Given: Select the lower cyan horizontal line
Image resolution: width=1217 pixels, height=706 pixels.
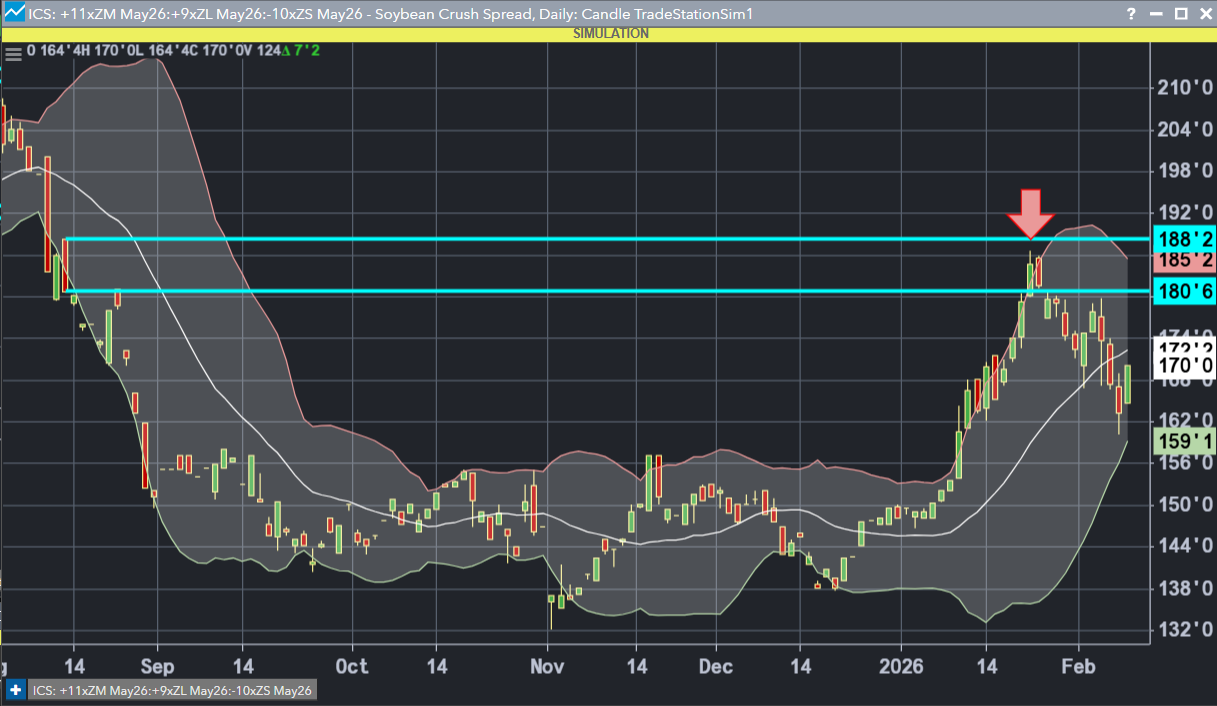Looking at the screenshot, I should click(608, 291).
